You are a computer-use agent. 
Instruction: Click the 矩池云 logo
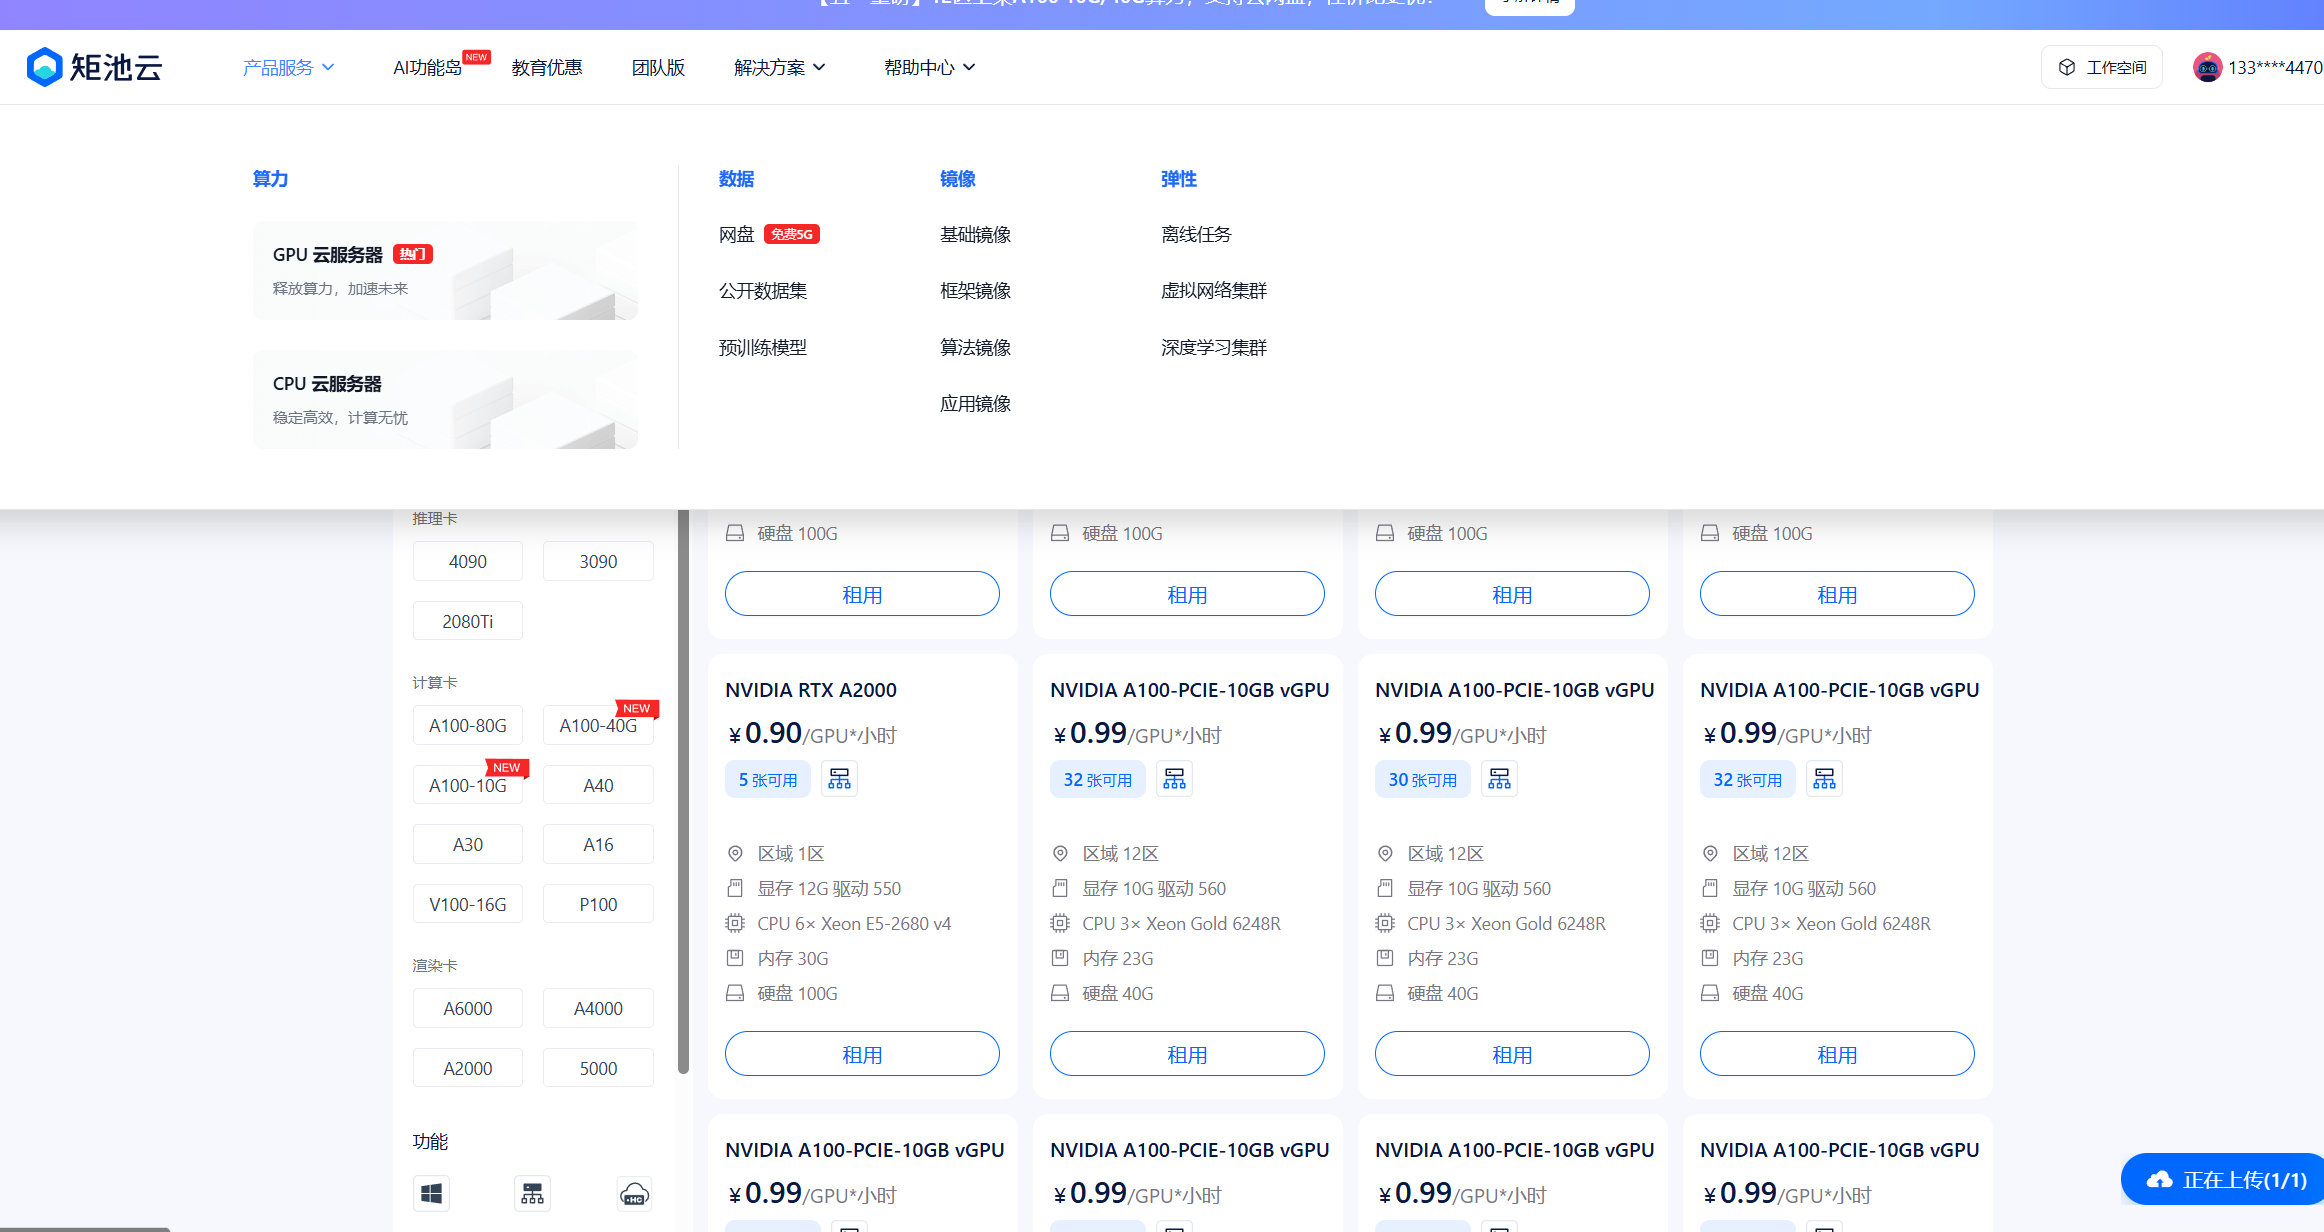(94, 67)
